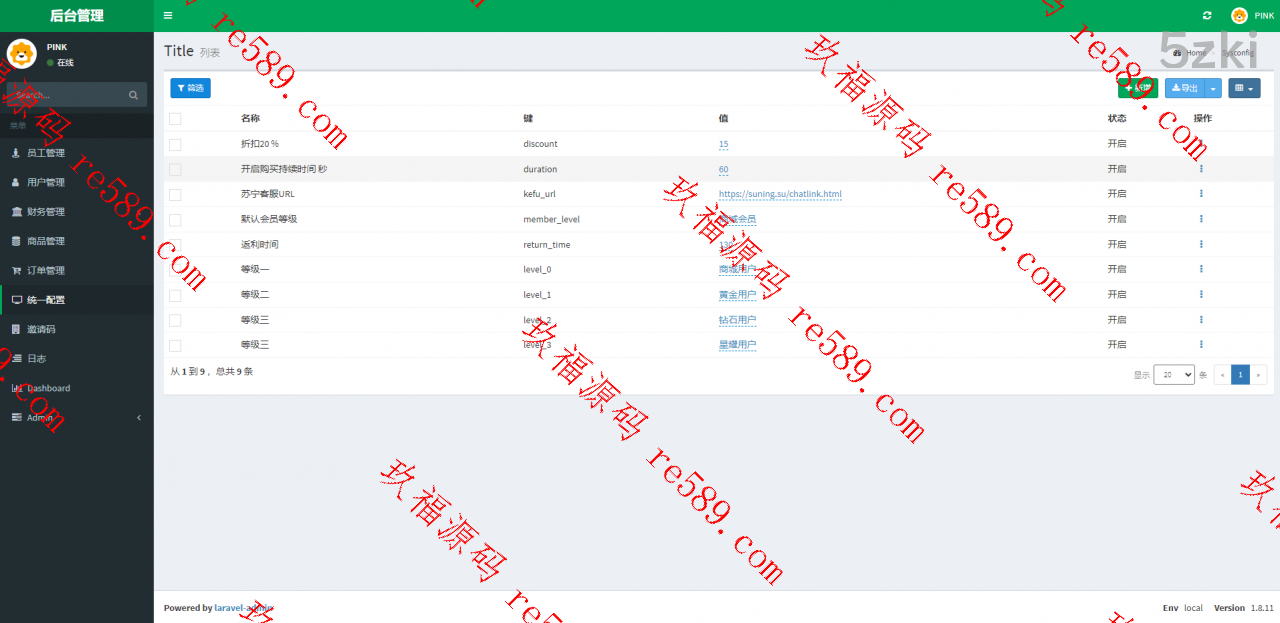The image size is (1280, 623).
Task: Focus the sidebar Search input field
Action: [65, 95]
